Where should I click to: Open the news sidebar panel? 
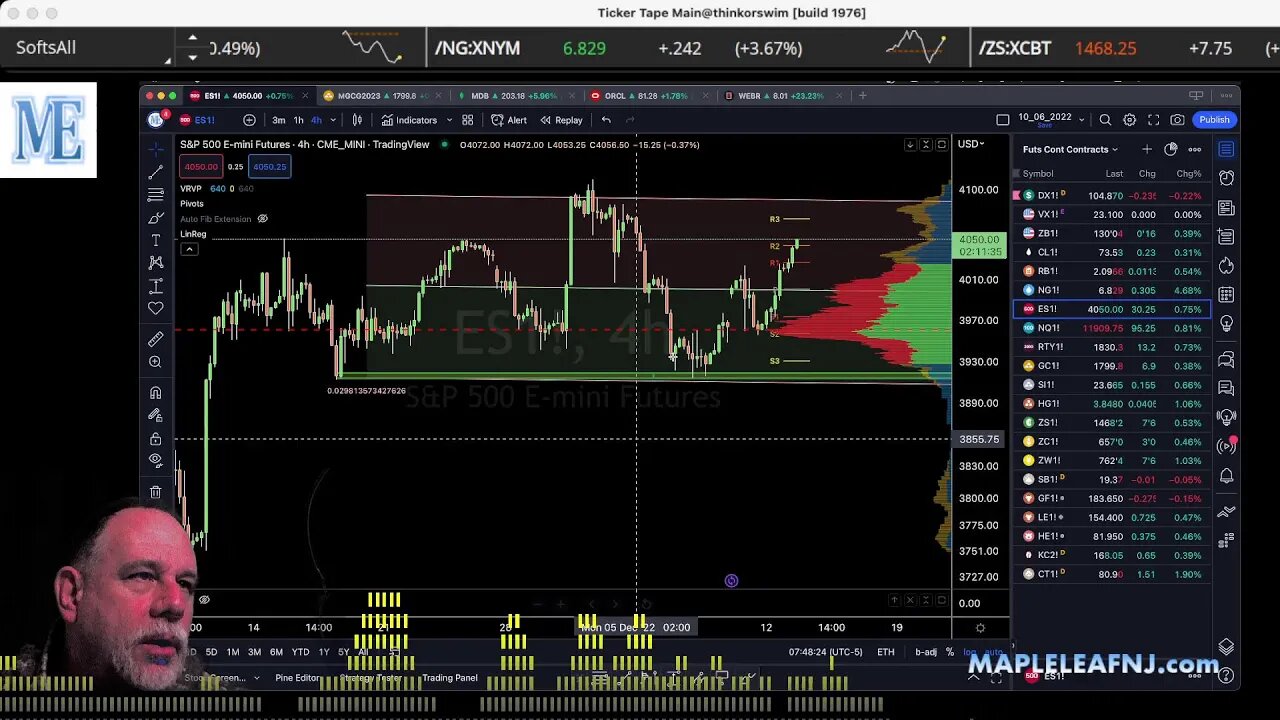1227,207
